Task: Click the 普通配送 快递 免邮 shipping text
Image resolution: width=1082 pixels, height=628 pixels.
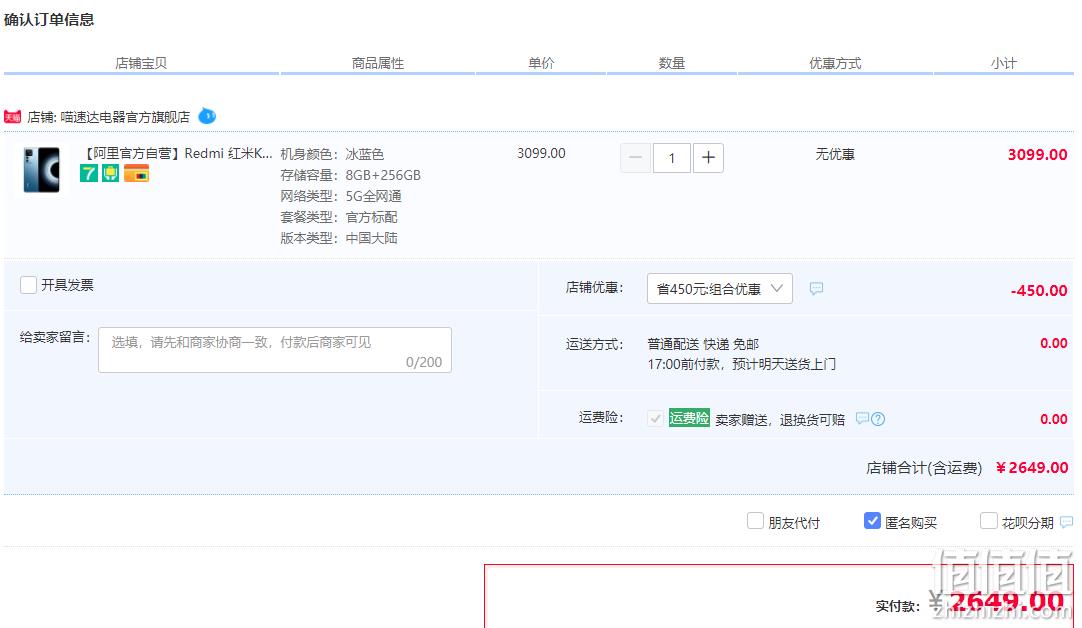Action: (703, 344)
